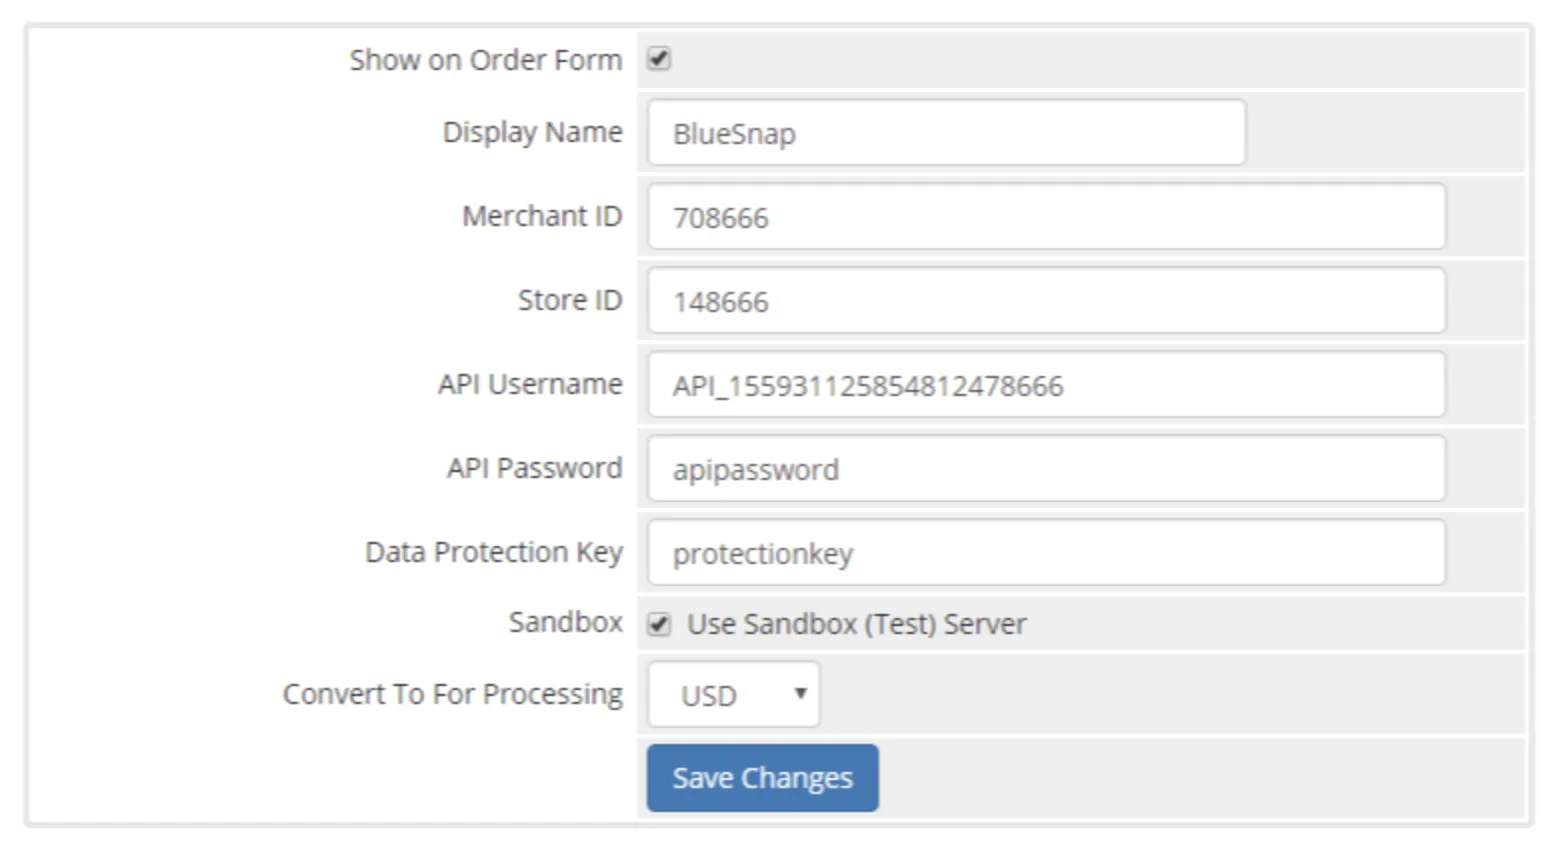Focus the Display Name field containing BlueSnap
Image resolution: width=1556 pixels, height=858 pixels.
(x=946, y=133)
